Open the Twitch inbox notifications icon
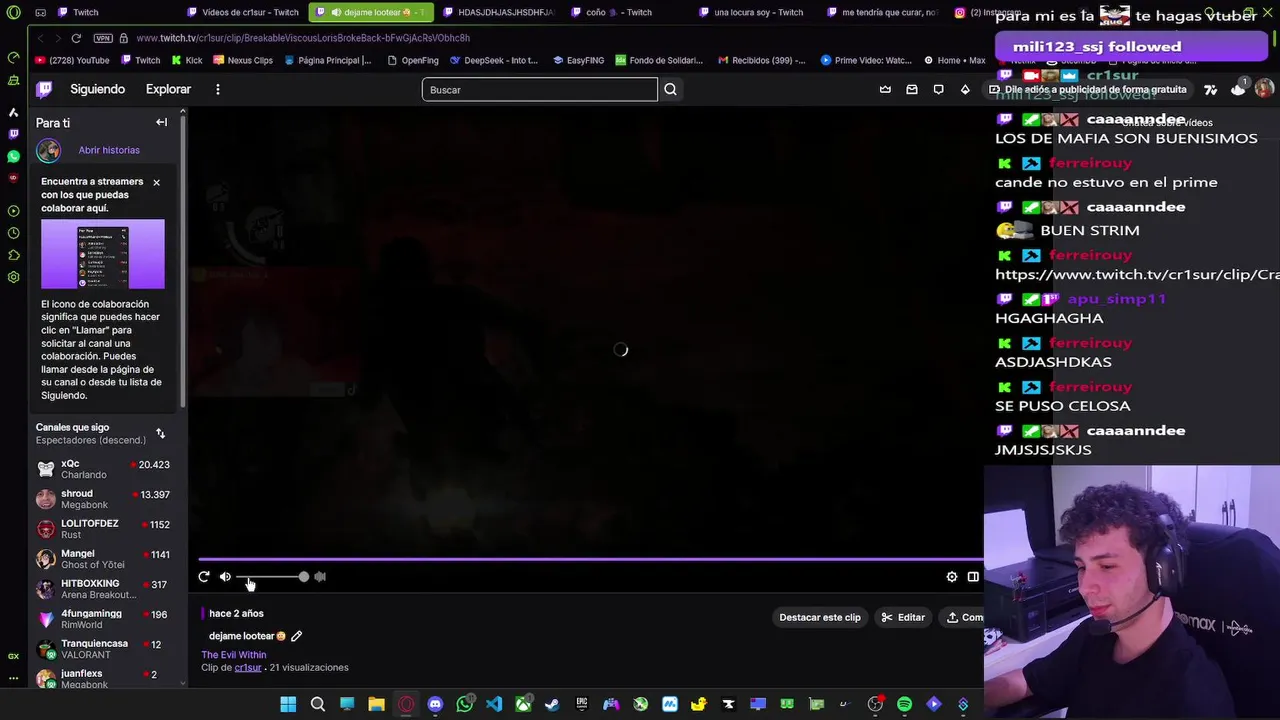1280x720 pixels. click(x=912, y=89)
